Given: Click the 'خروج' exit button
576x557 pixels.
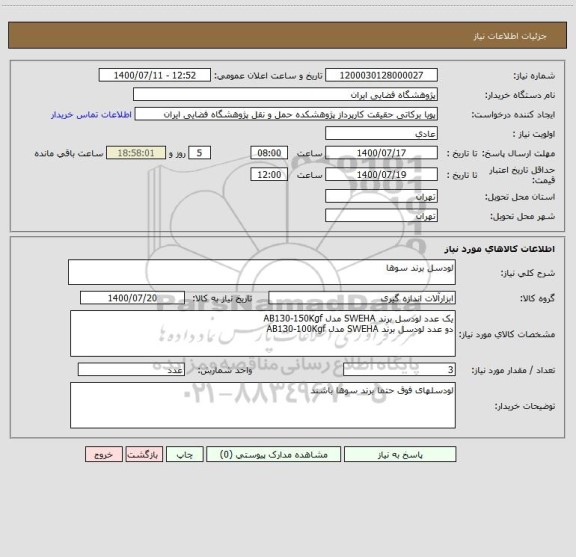Looking at the screenshot, I should (104, 454).
